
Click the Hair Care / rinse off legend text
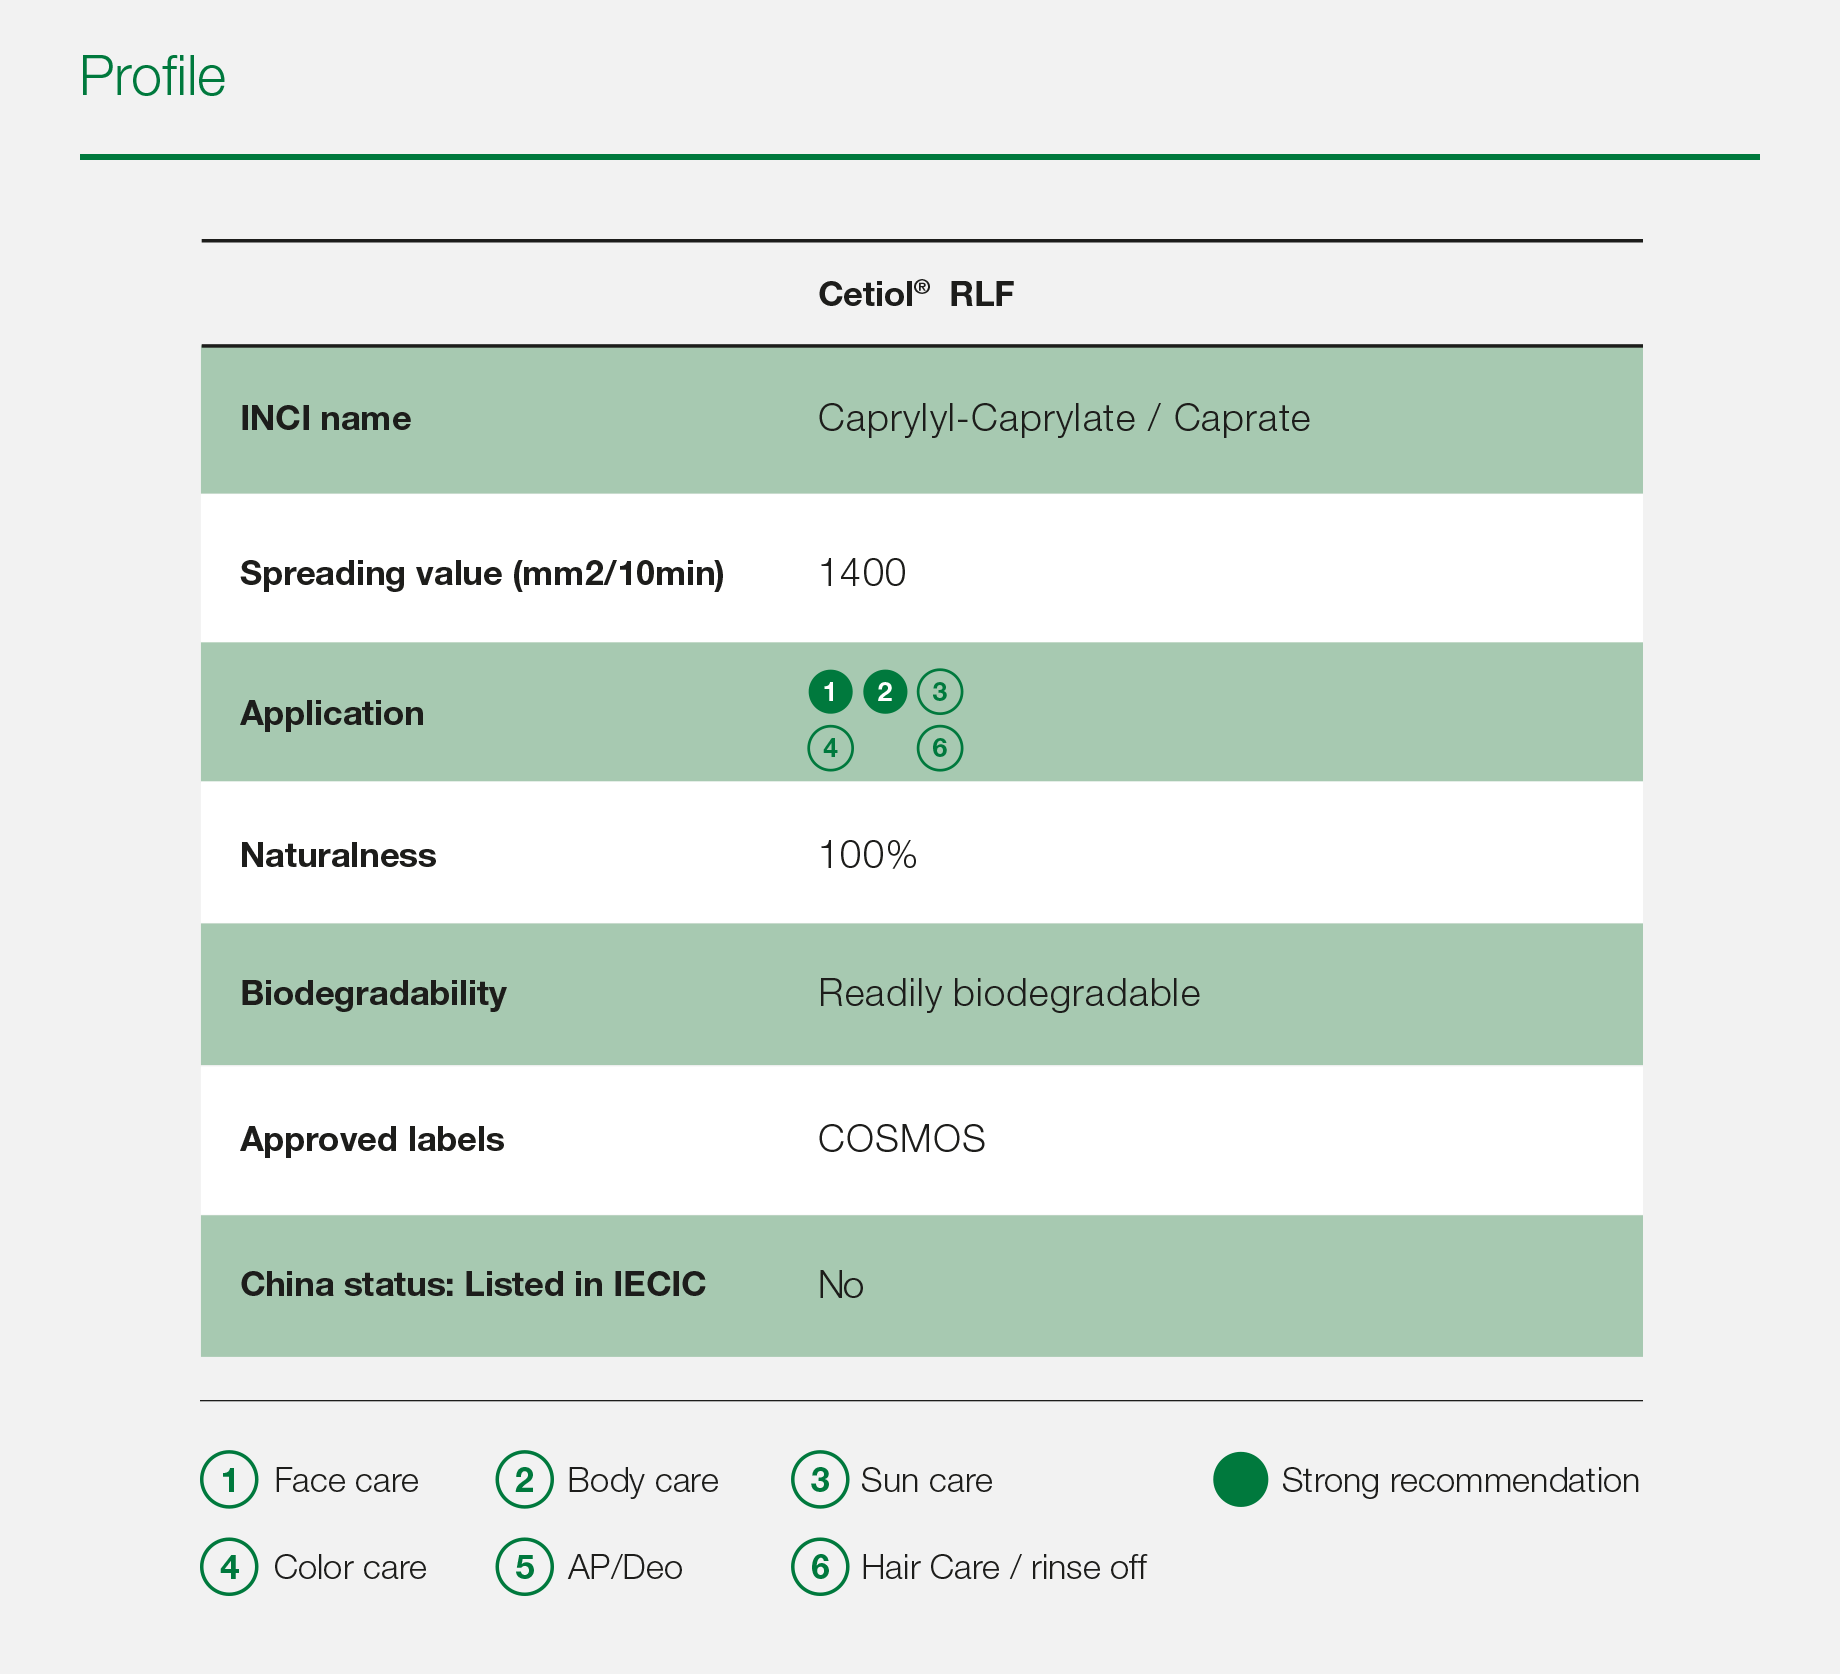1004,1567
